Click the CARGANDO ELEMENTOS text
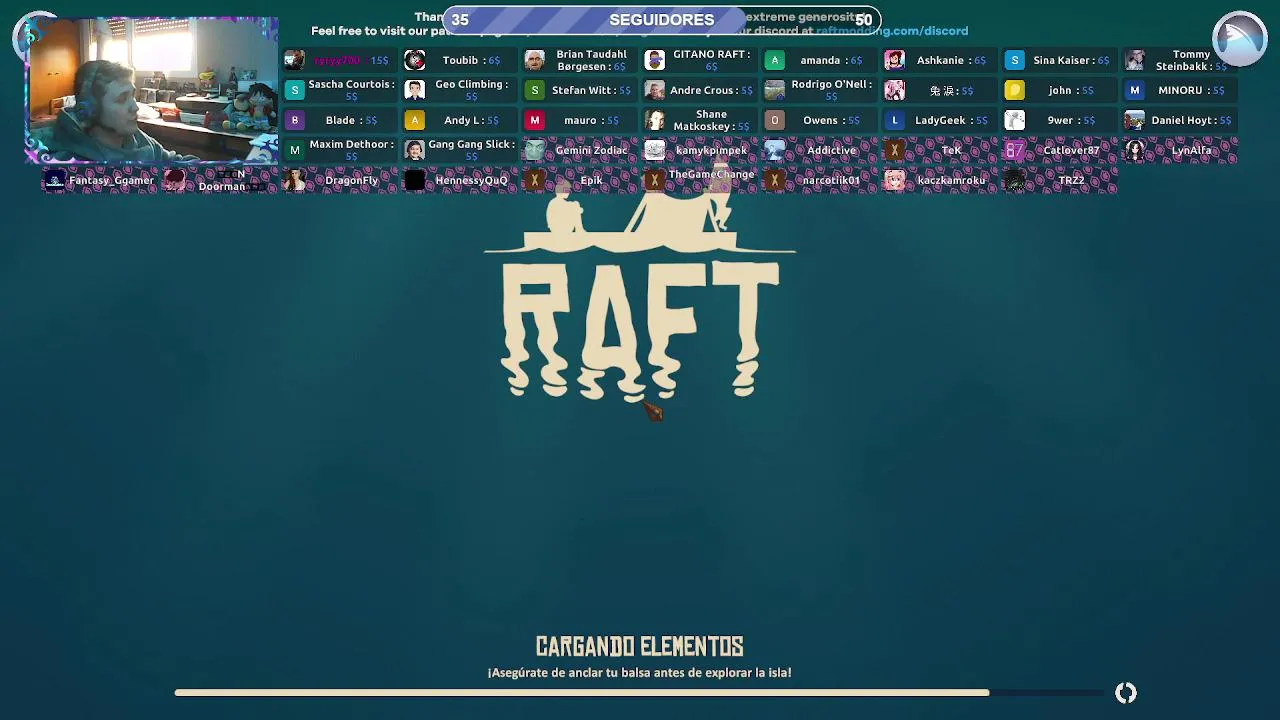The height and width of the screenshot is (720, 1280). 640,647
